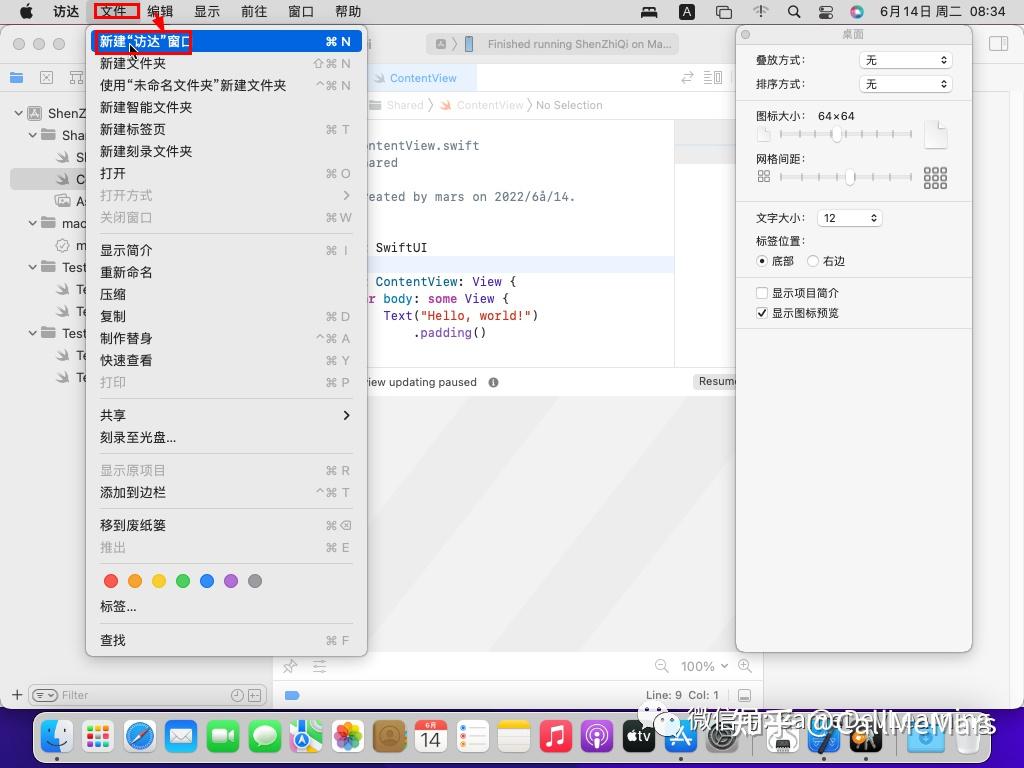Apply the red tag color
This screenshot has height=768, width=1024.
111,581
